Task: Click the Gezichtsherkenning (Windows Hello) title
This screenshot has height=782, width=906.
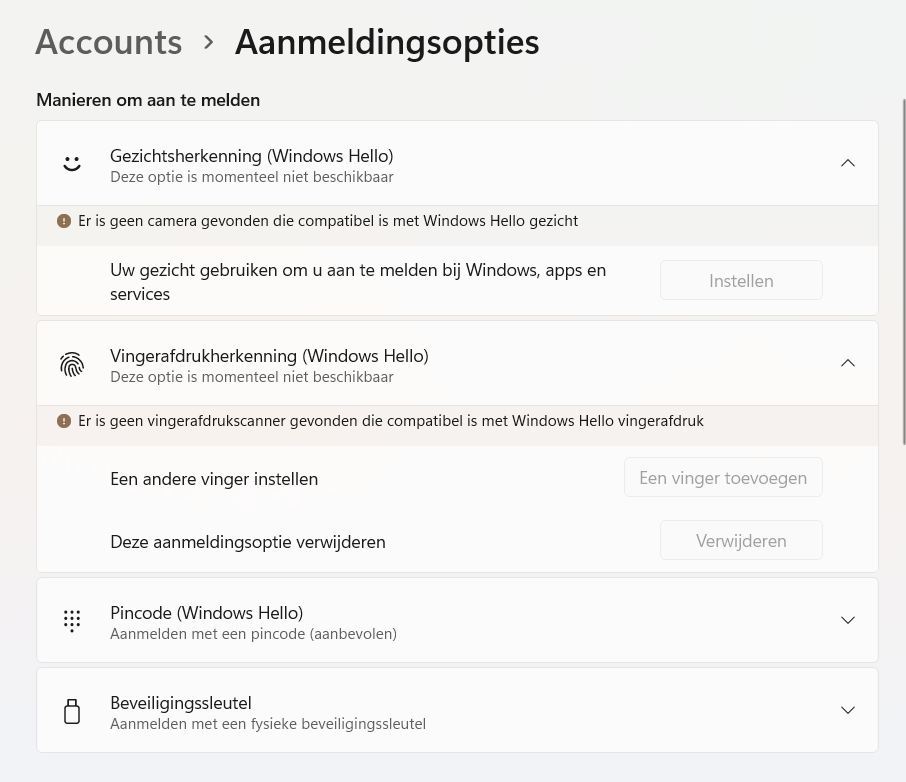Action: (251, 156)
